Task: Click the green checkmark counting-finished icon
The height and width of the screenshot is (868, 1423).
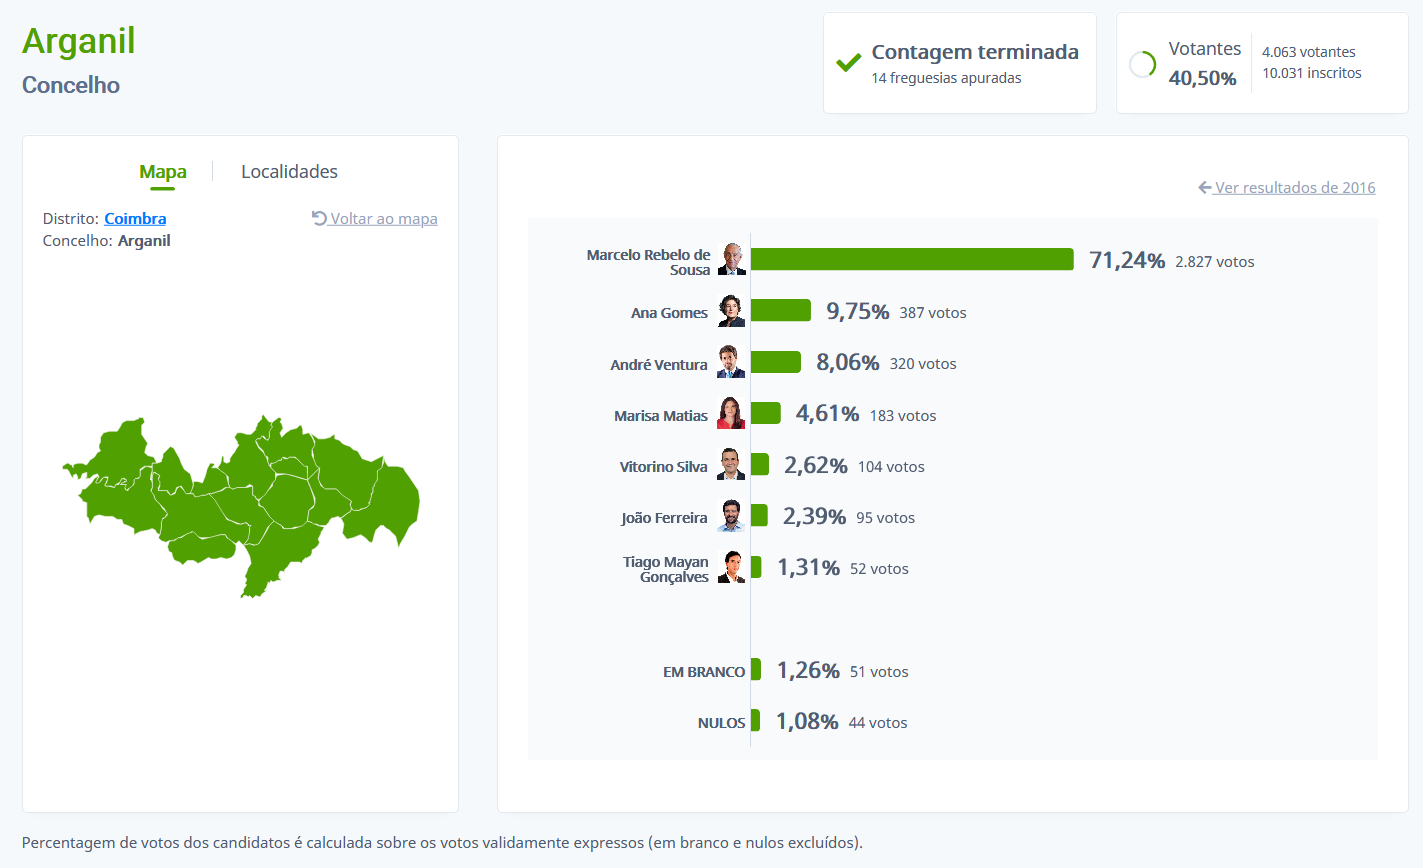Action: 849,63
